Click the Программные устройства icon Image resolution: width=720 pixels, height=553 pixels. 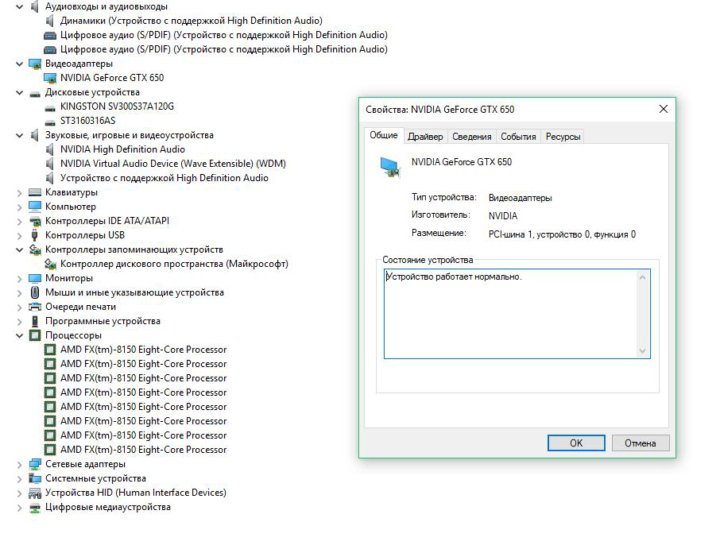pyautogui.click(x=34, y=321)
